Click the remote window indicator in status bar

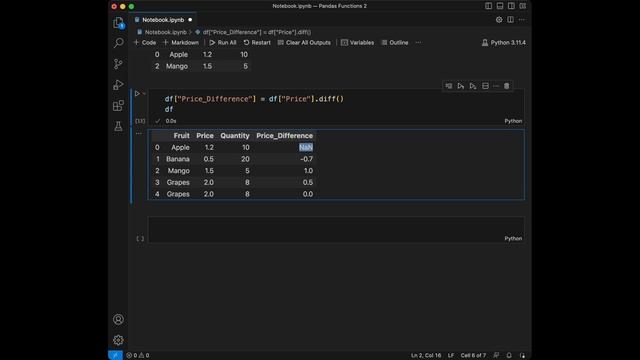[116, 356]
